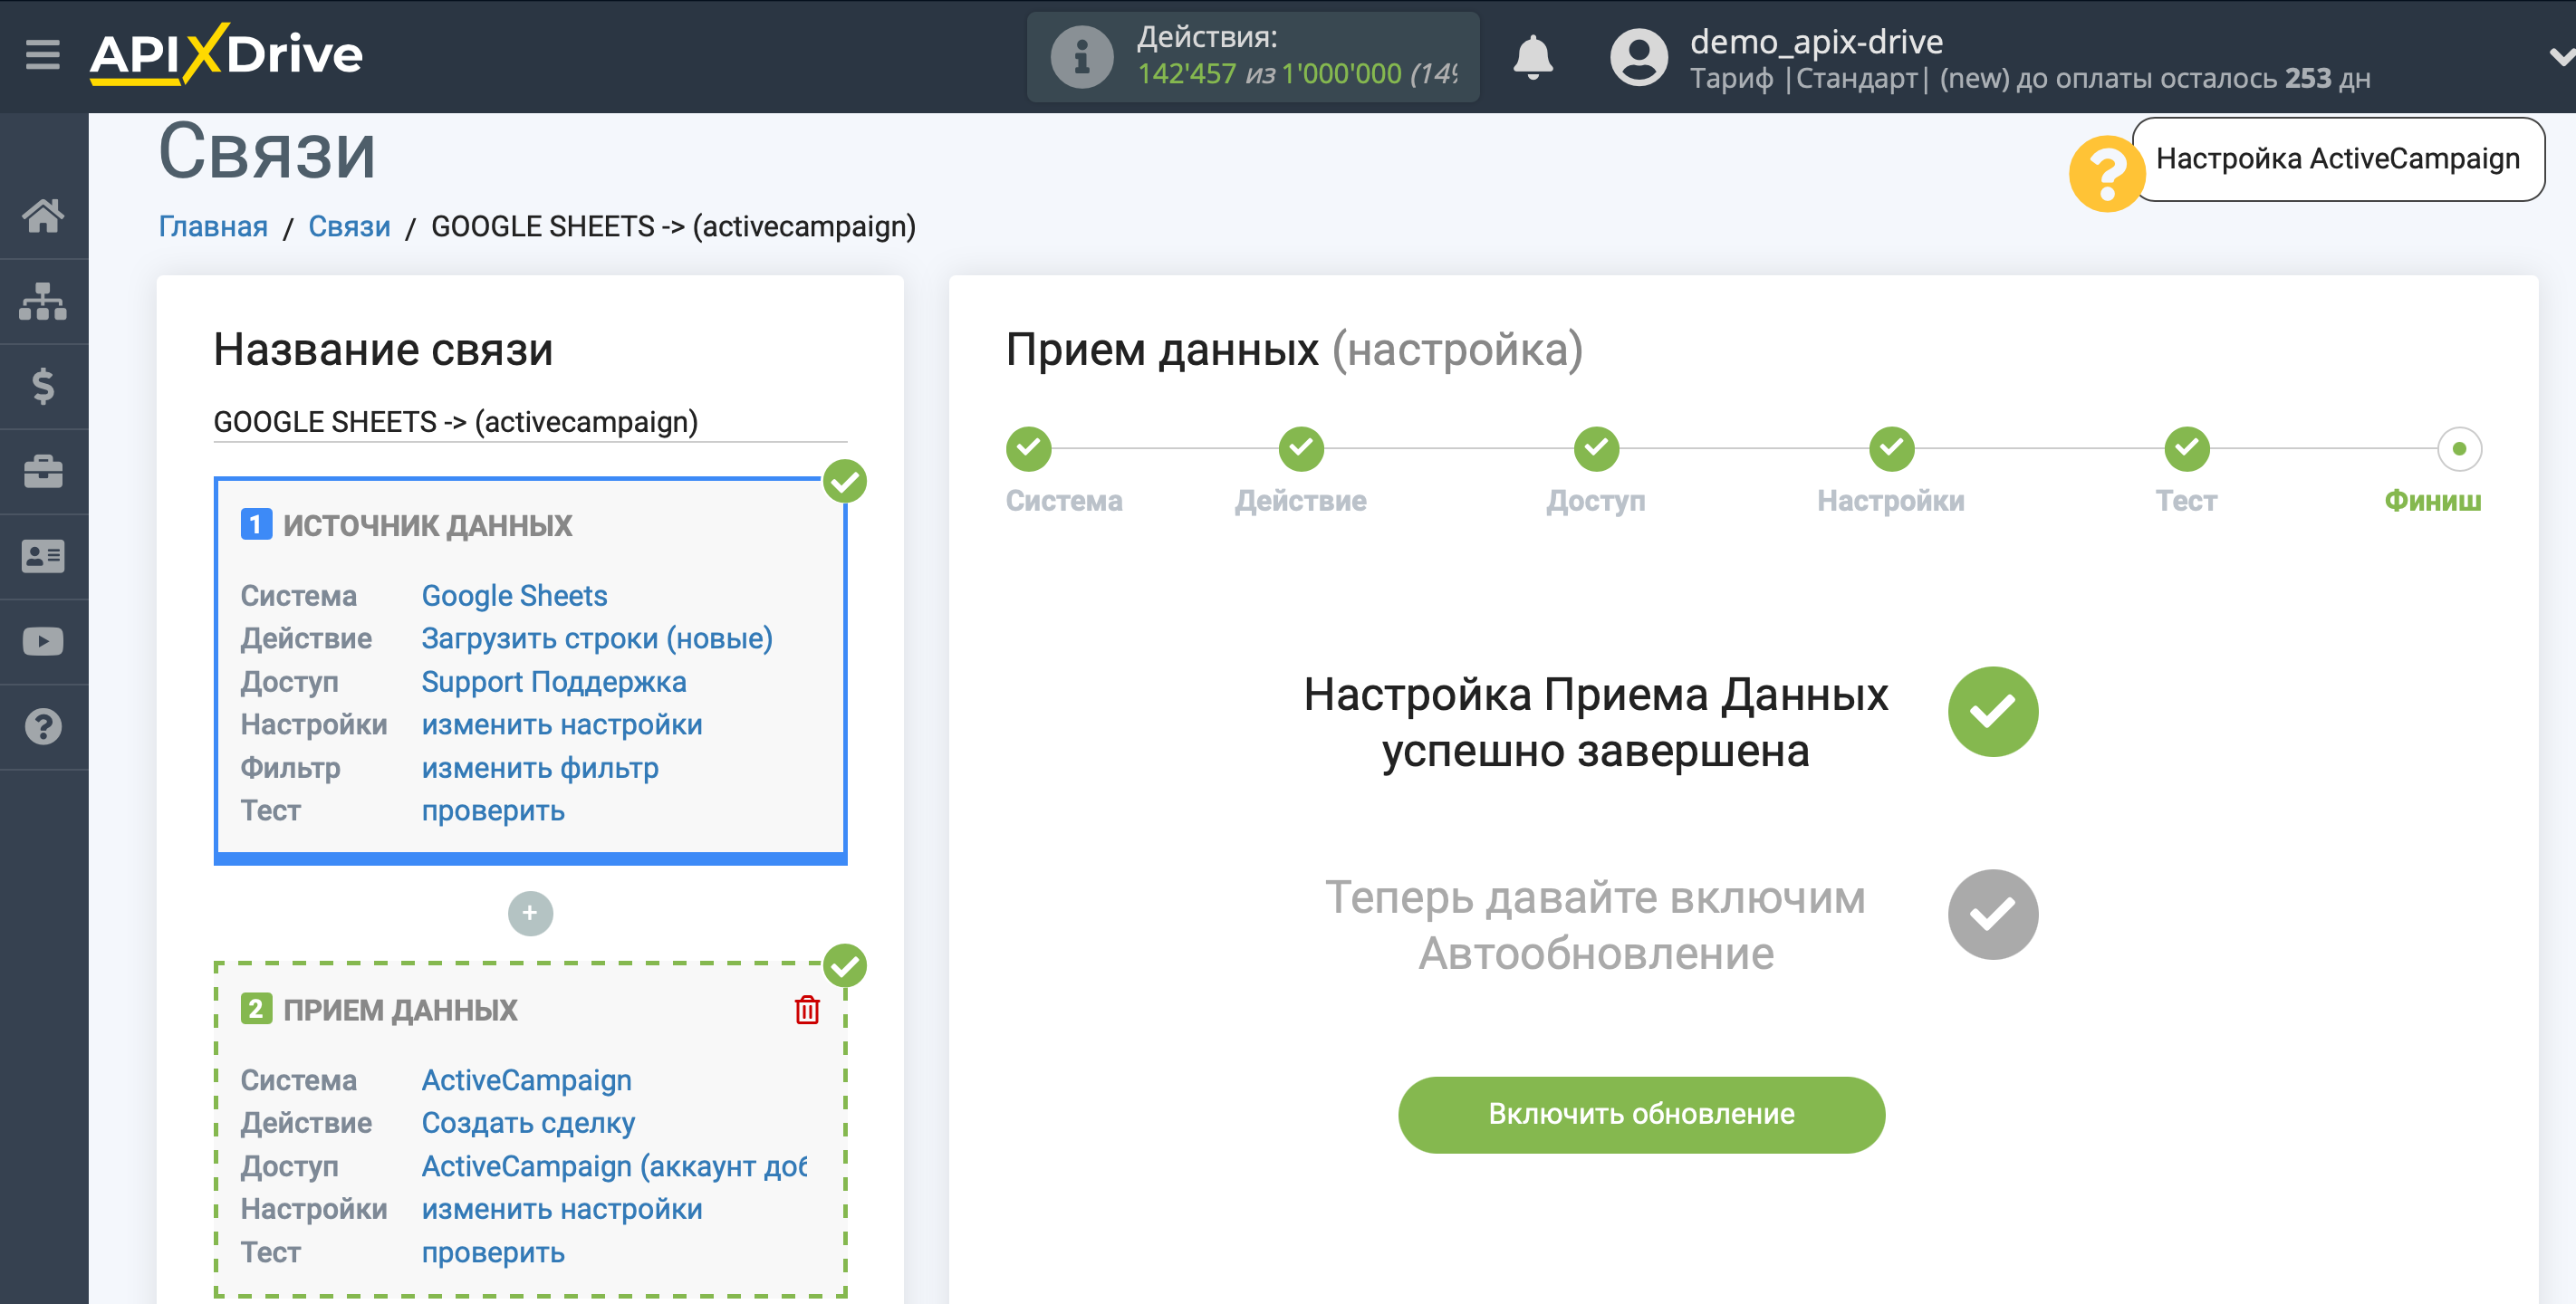Screen dimensions: 2576x1304
Task: Click the add (+) connector between blocks
Action: 531,913
